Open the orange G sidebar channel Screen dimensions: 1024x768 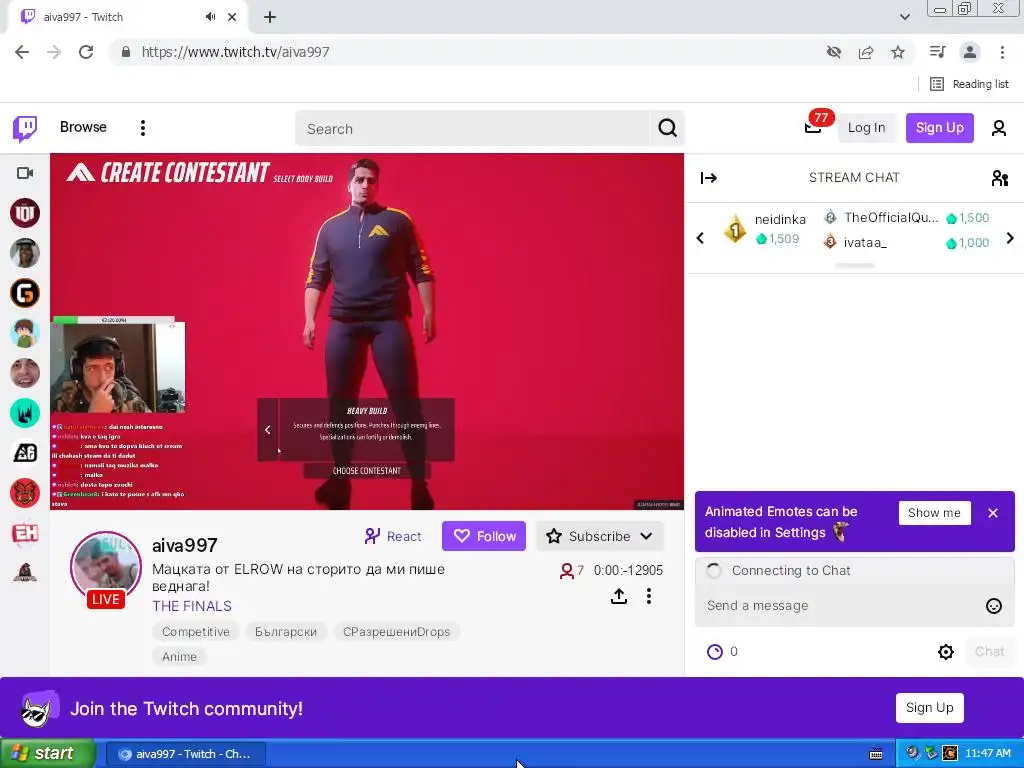point(25,293)
